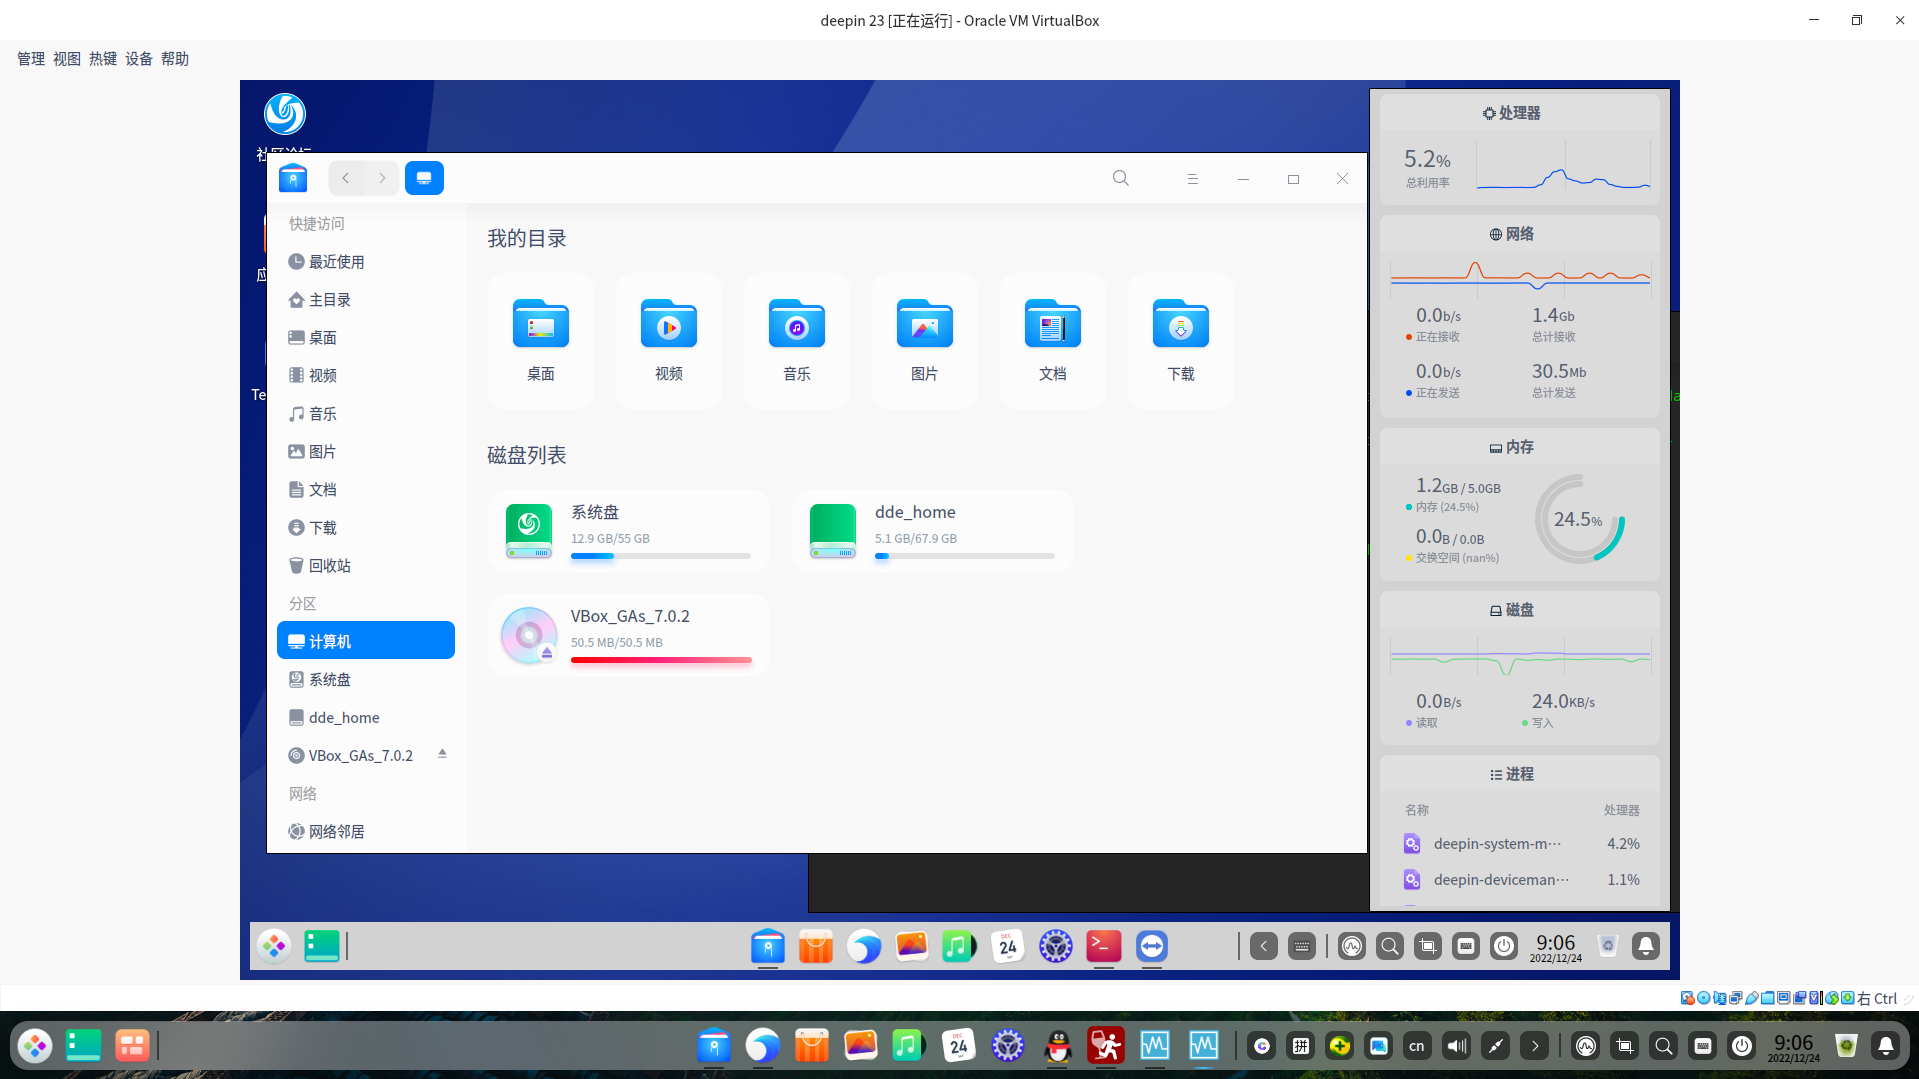Open the trash in the guest dock
The height and width of the screenshot is (1079, 1919).
pos(1608,946)
